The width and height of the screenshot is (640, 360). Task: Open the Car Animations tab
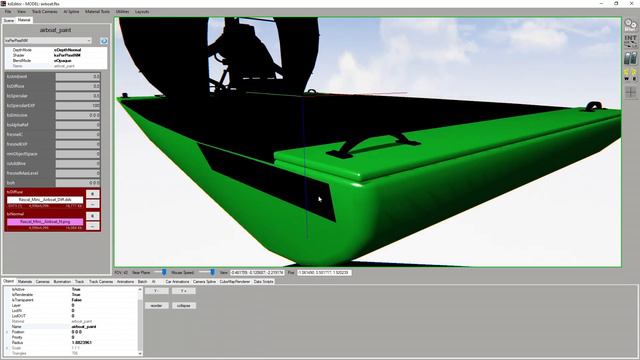pos(177,282)
